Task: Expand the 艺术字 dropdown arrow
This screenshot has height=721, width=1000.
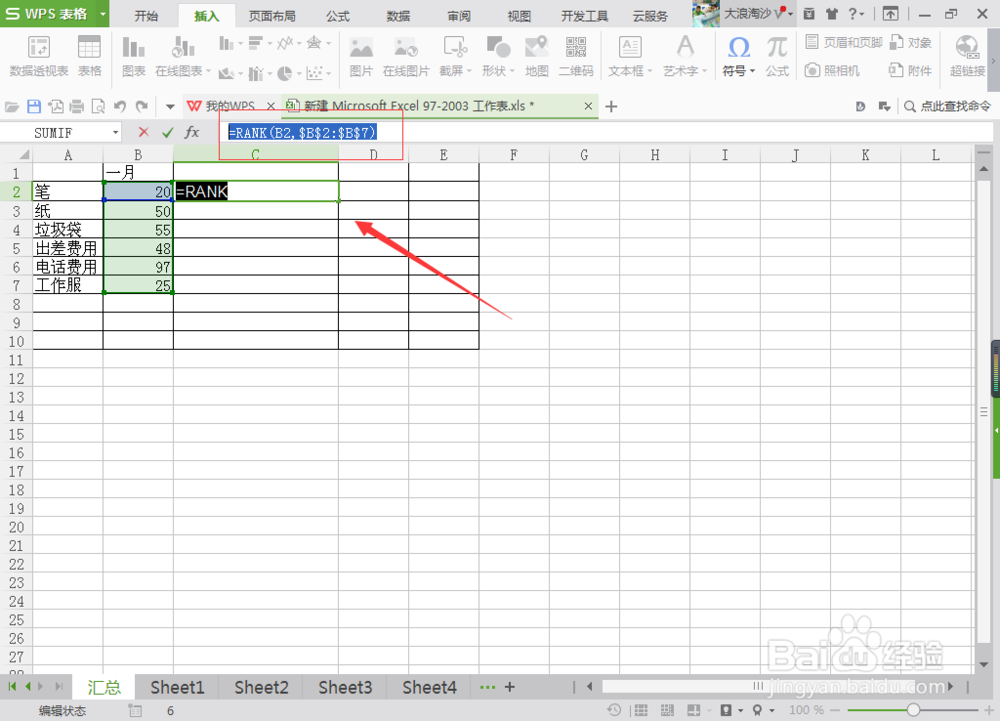Action: [x=704, y=71]
